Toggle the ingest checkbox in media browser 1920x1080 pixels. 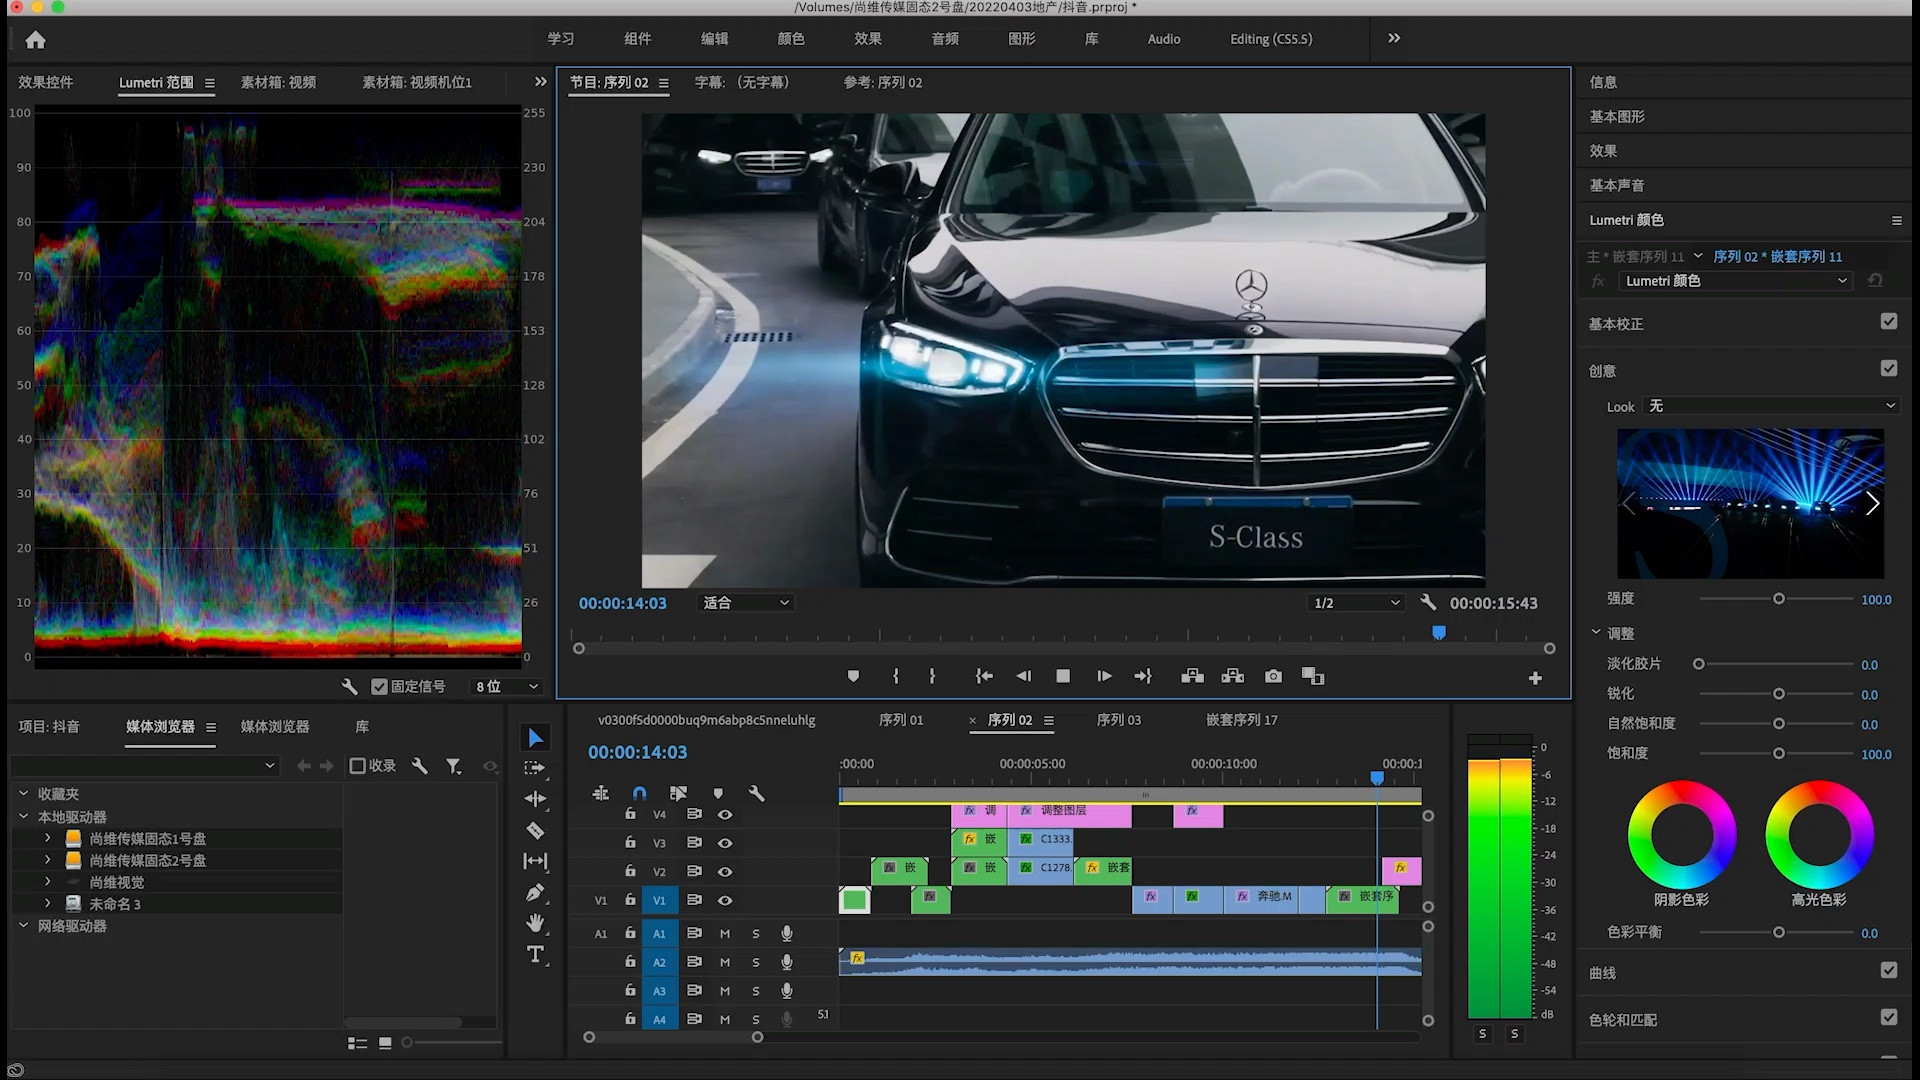coord(357,766)
